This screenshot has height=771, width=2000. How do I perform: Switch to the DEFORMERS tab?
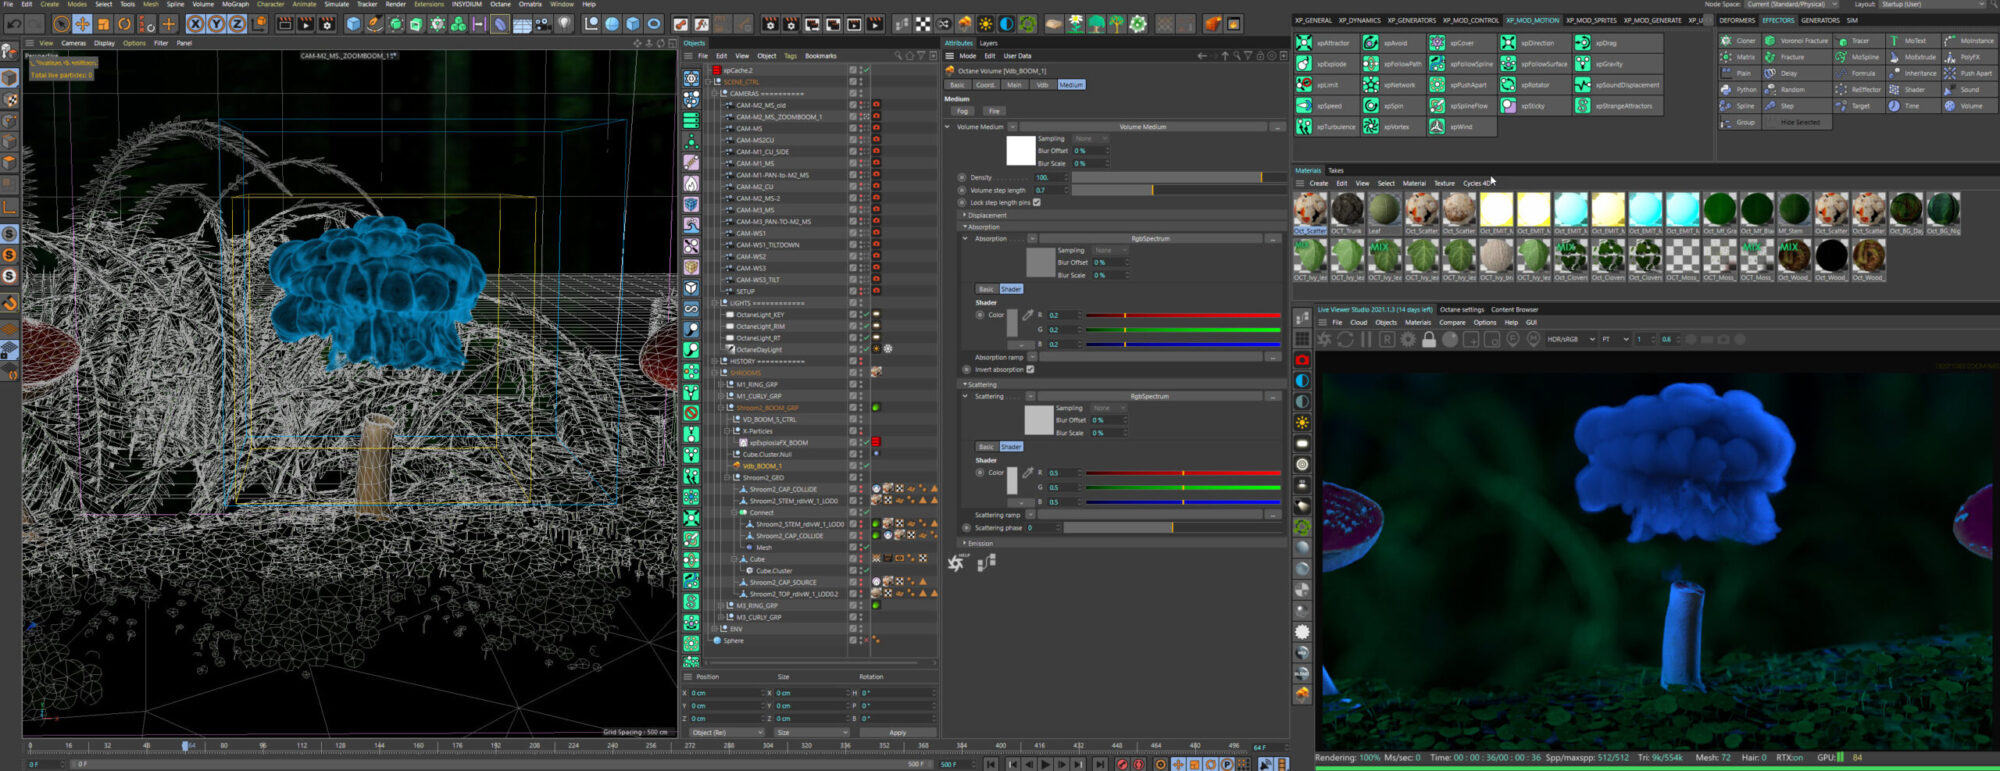pyautogui.click(x=1737, y=20)
